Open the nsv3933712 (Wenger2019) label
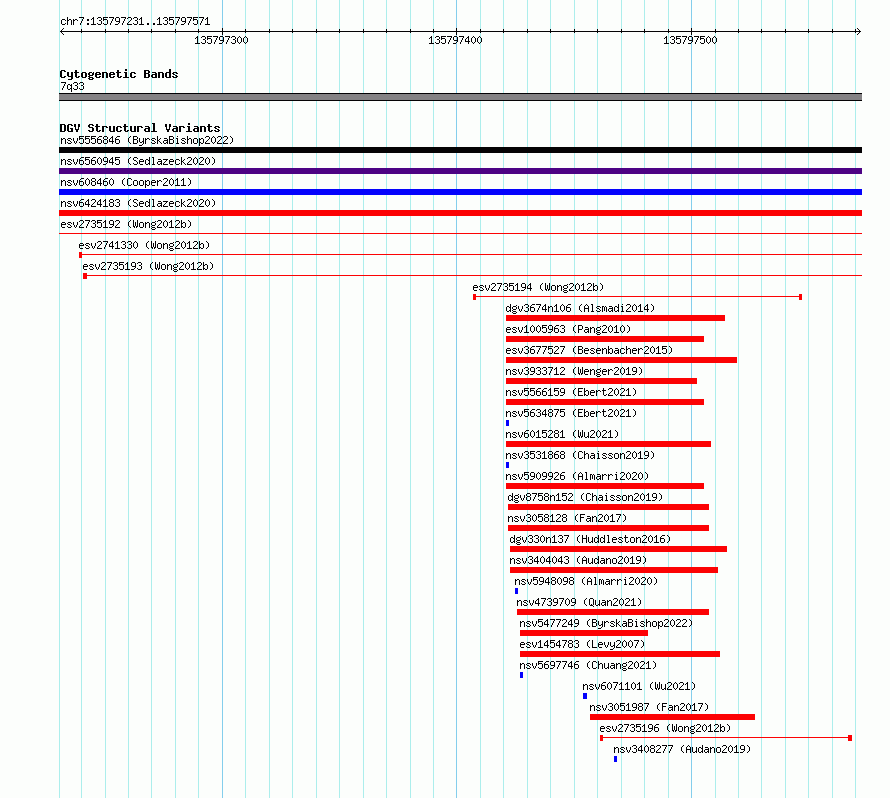This screenshot has width=890, height=798. tap(574, 371)
